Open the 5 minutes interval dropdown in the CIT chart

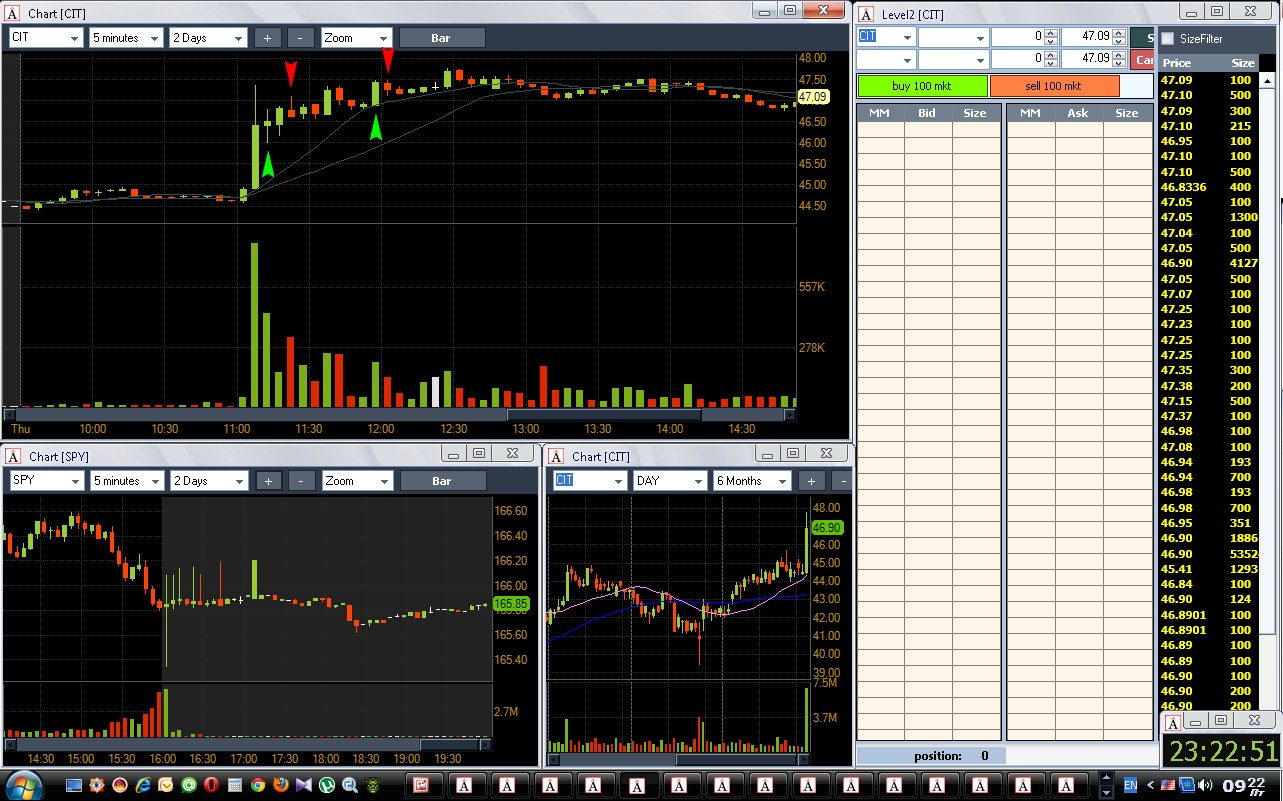click(x=126, y=38)
